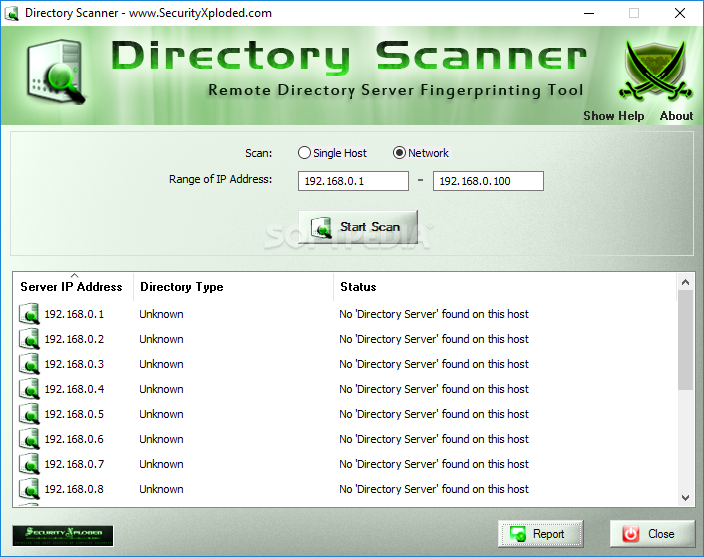
Task: Click the server icon for 192.168.0.5
Action: tap(29, 414)
